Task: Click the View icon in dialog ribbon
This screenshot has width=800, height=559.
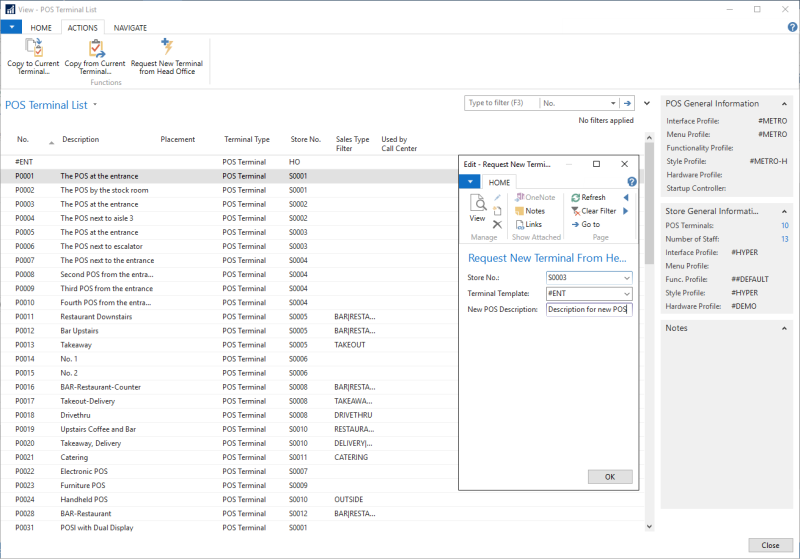Action: [x=478, y=205]
